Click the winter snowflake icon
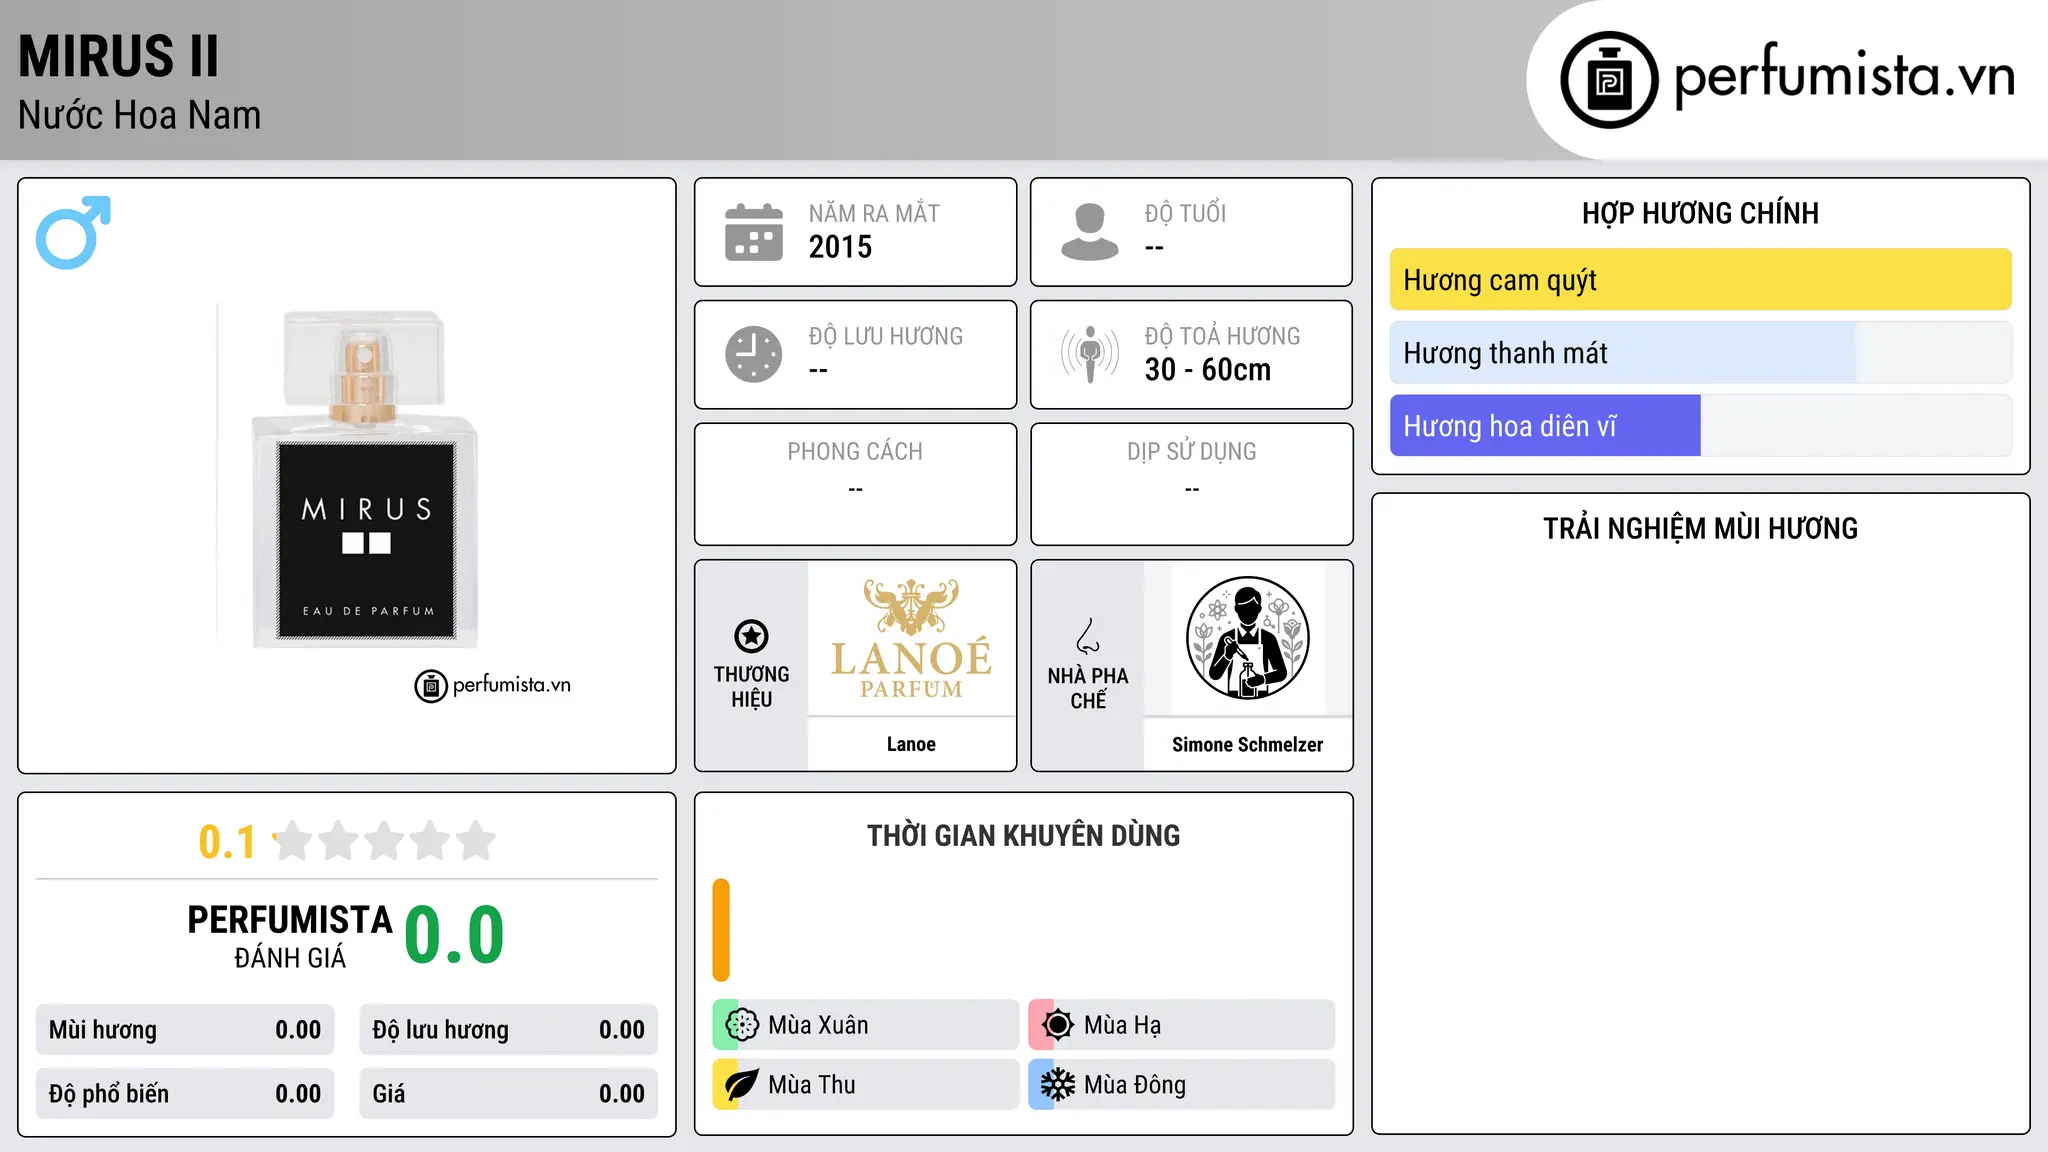This screenshot has height=1152, width=2048. coord(1058,1085)
